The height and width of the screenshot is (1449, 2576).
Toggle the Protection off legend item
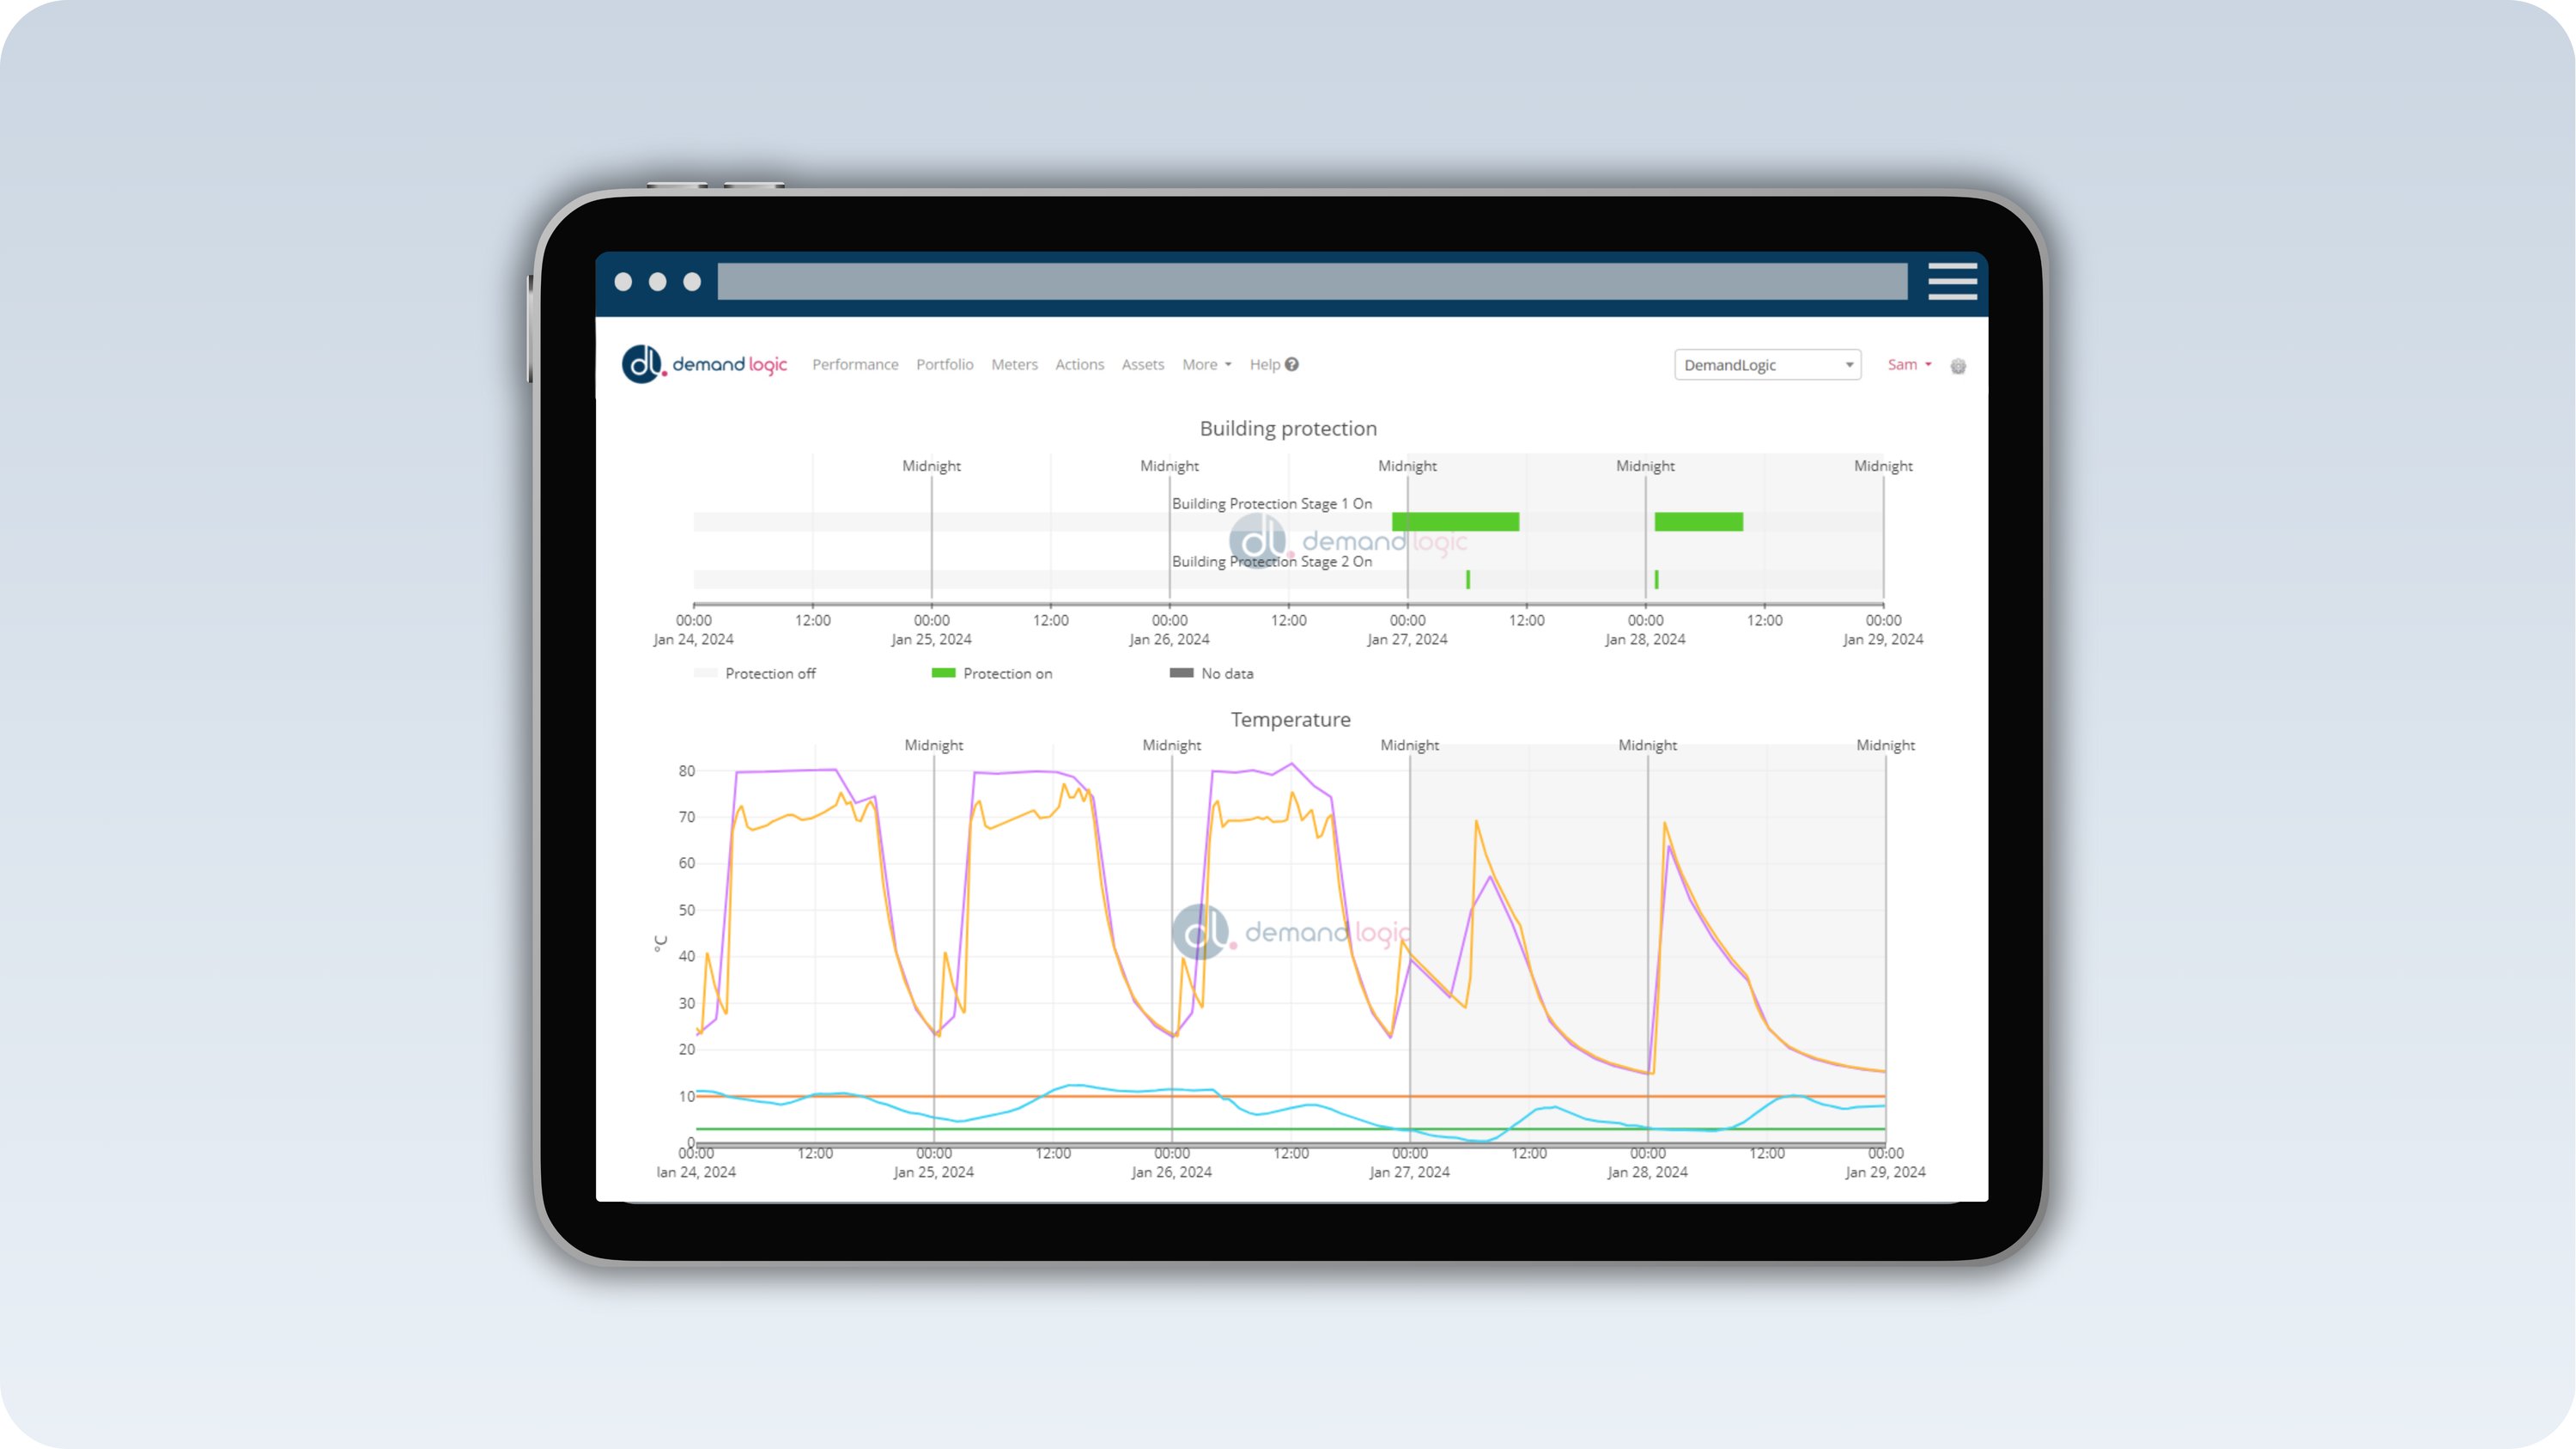(x=770, y=673)
